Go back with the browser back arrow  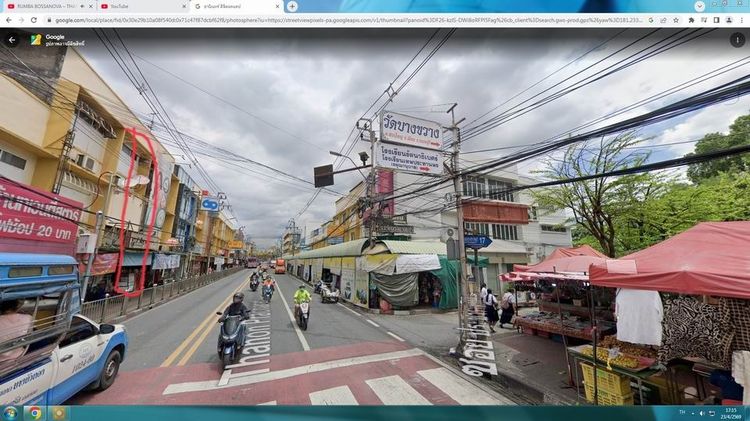click(x=9, y=20)
